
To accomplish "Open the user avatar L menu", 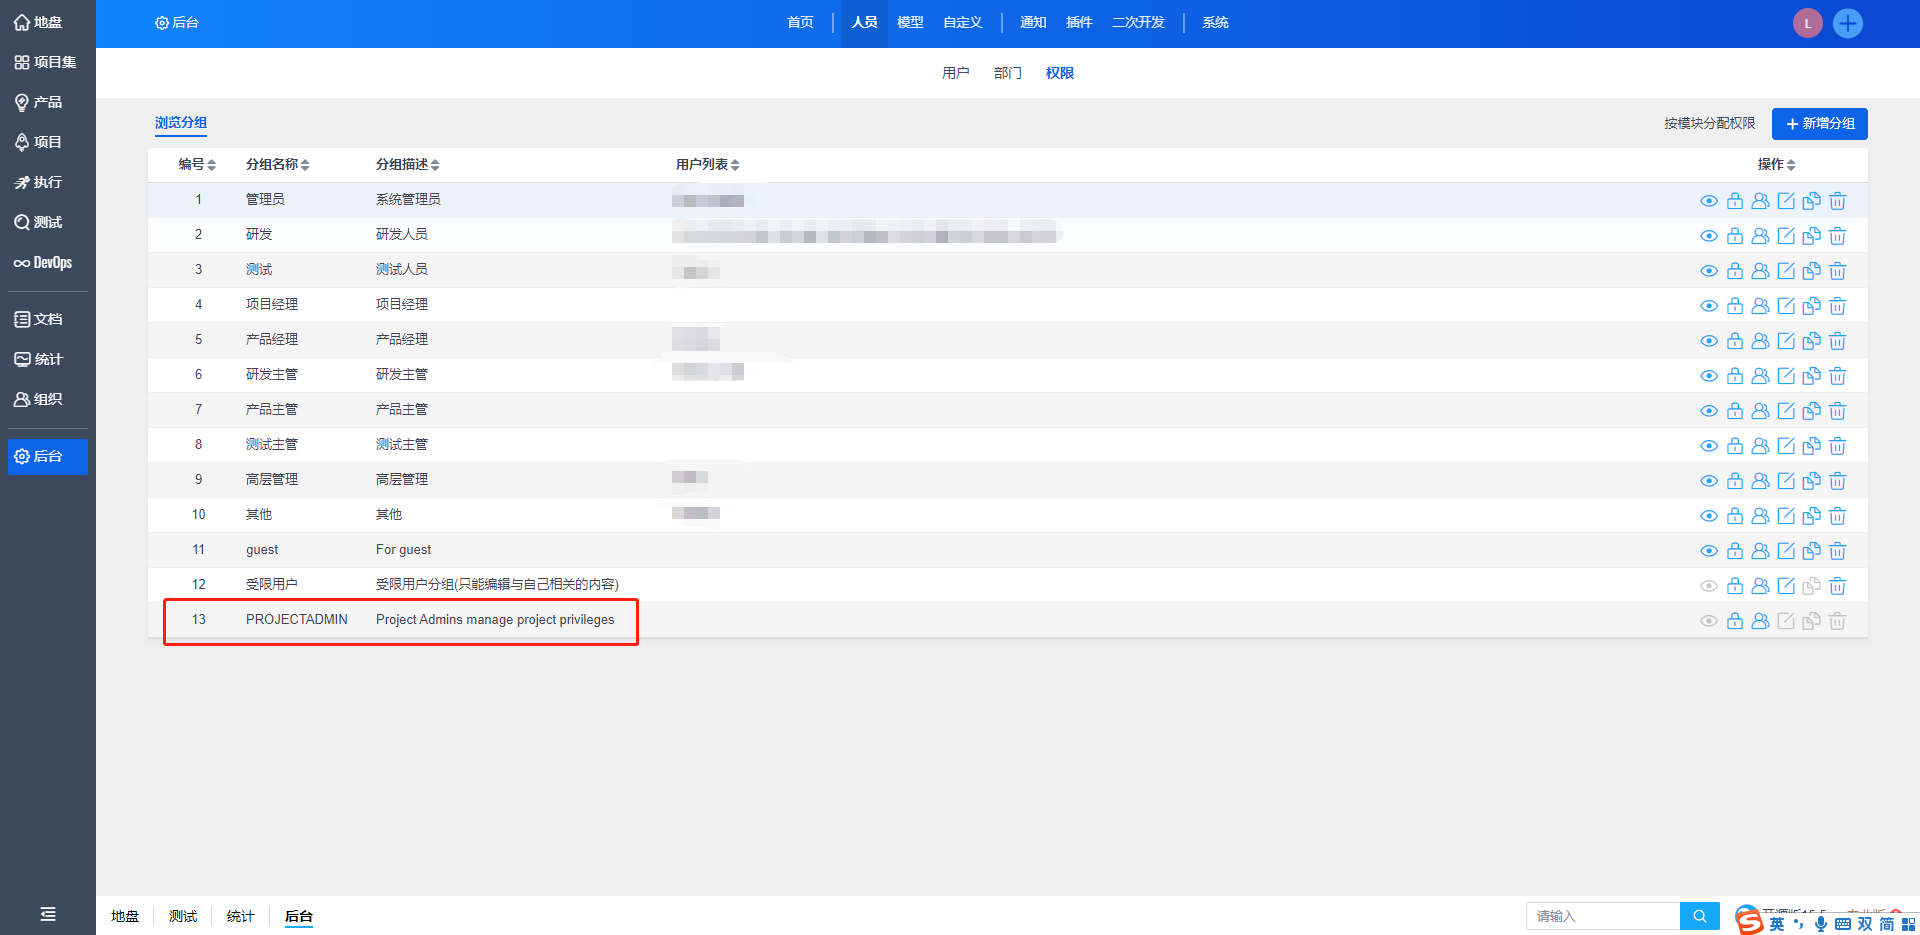I will point(1808,23).
